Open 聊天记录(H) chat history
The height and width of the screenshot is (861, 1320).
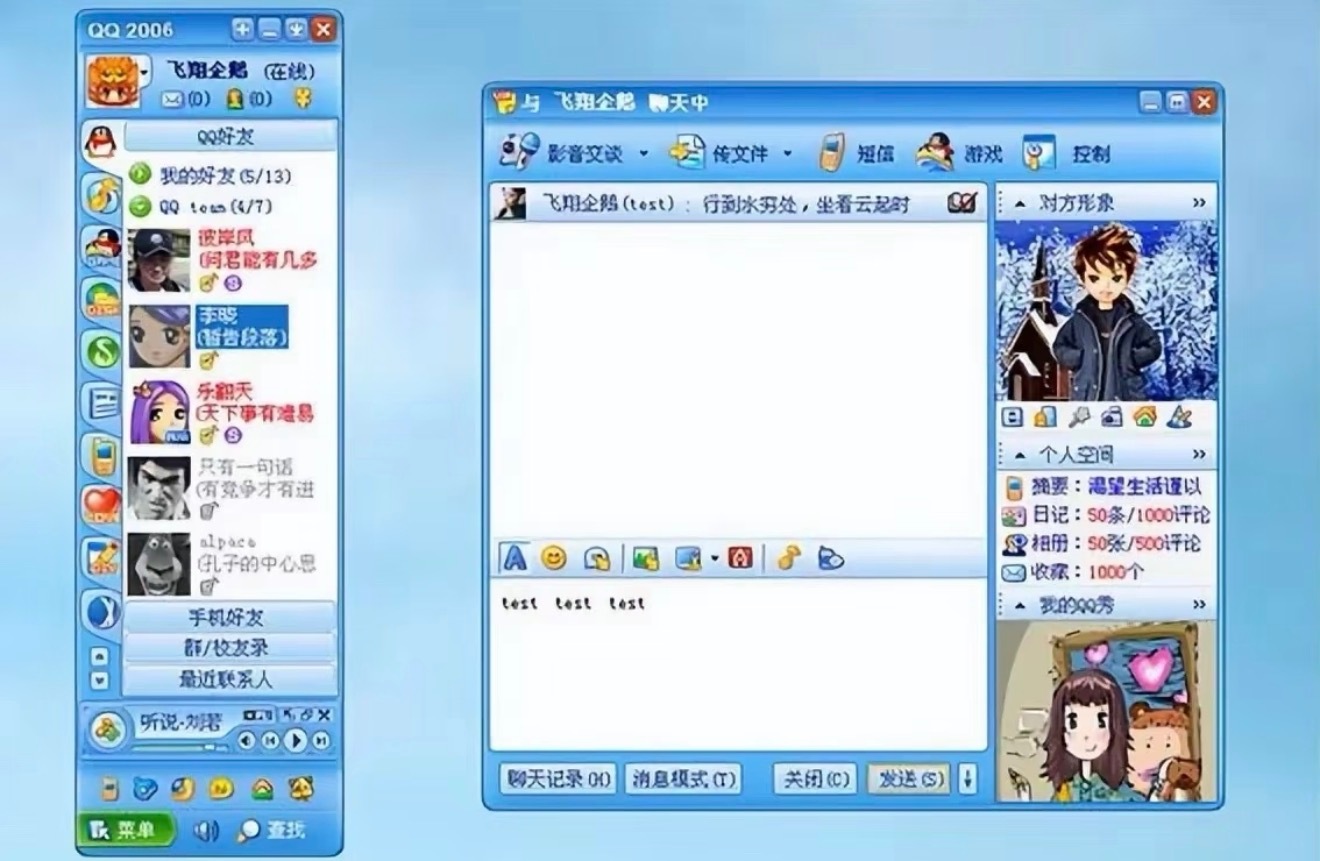pyautogui.click(x=557, y=779)
